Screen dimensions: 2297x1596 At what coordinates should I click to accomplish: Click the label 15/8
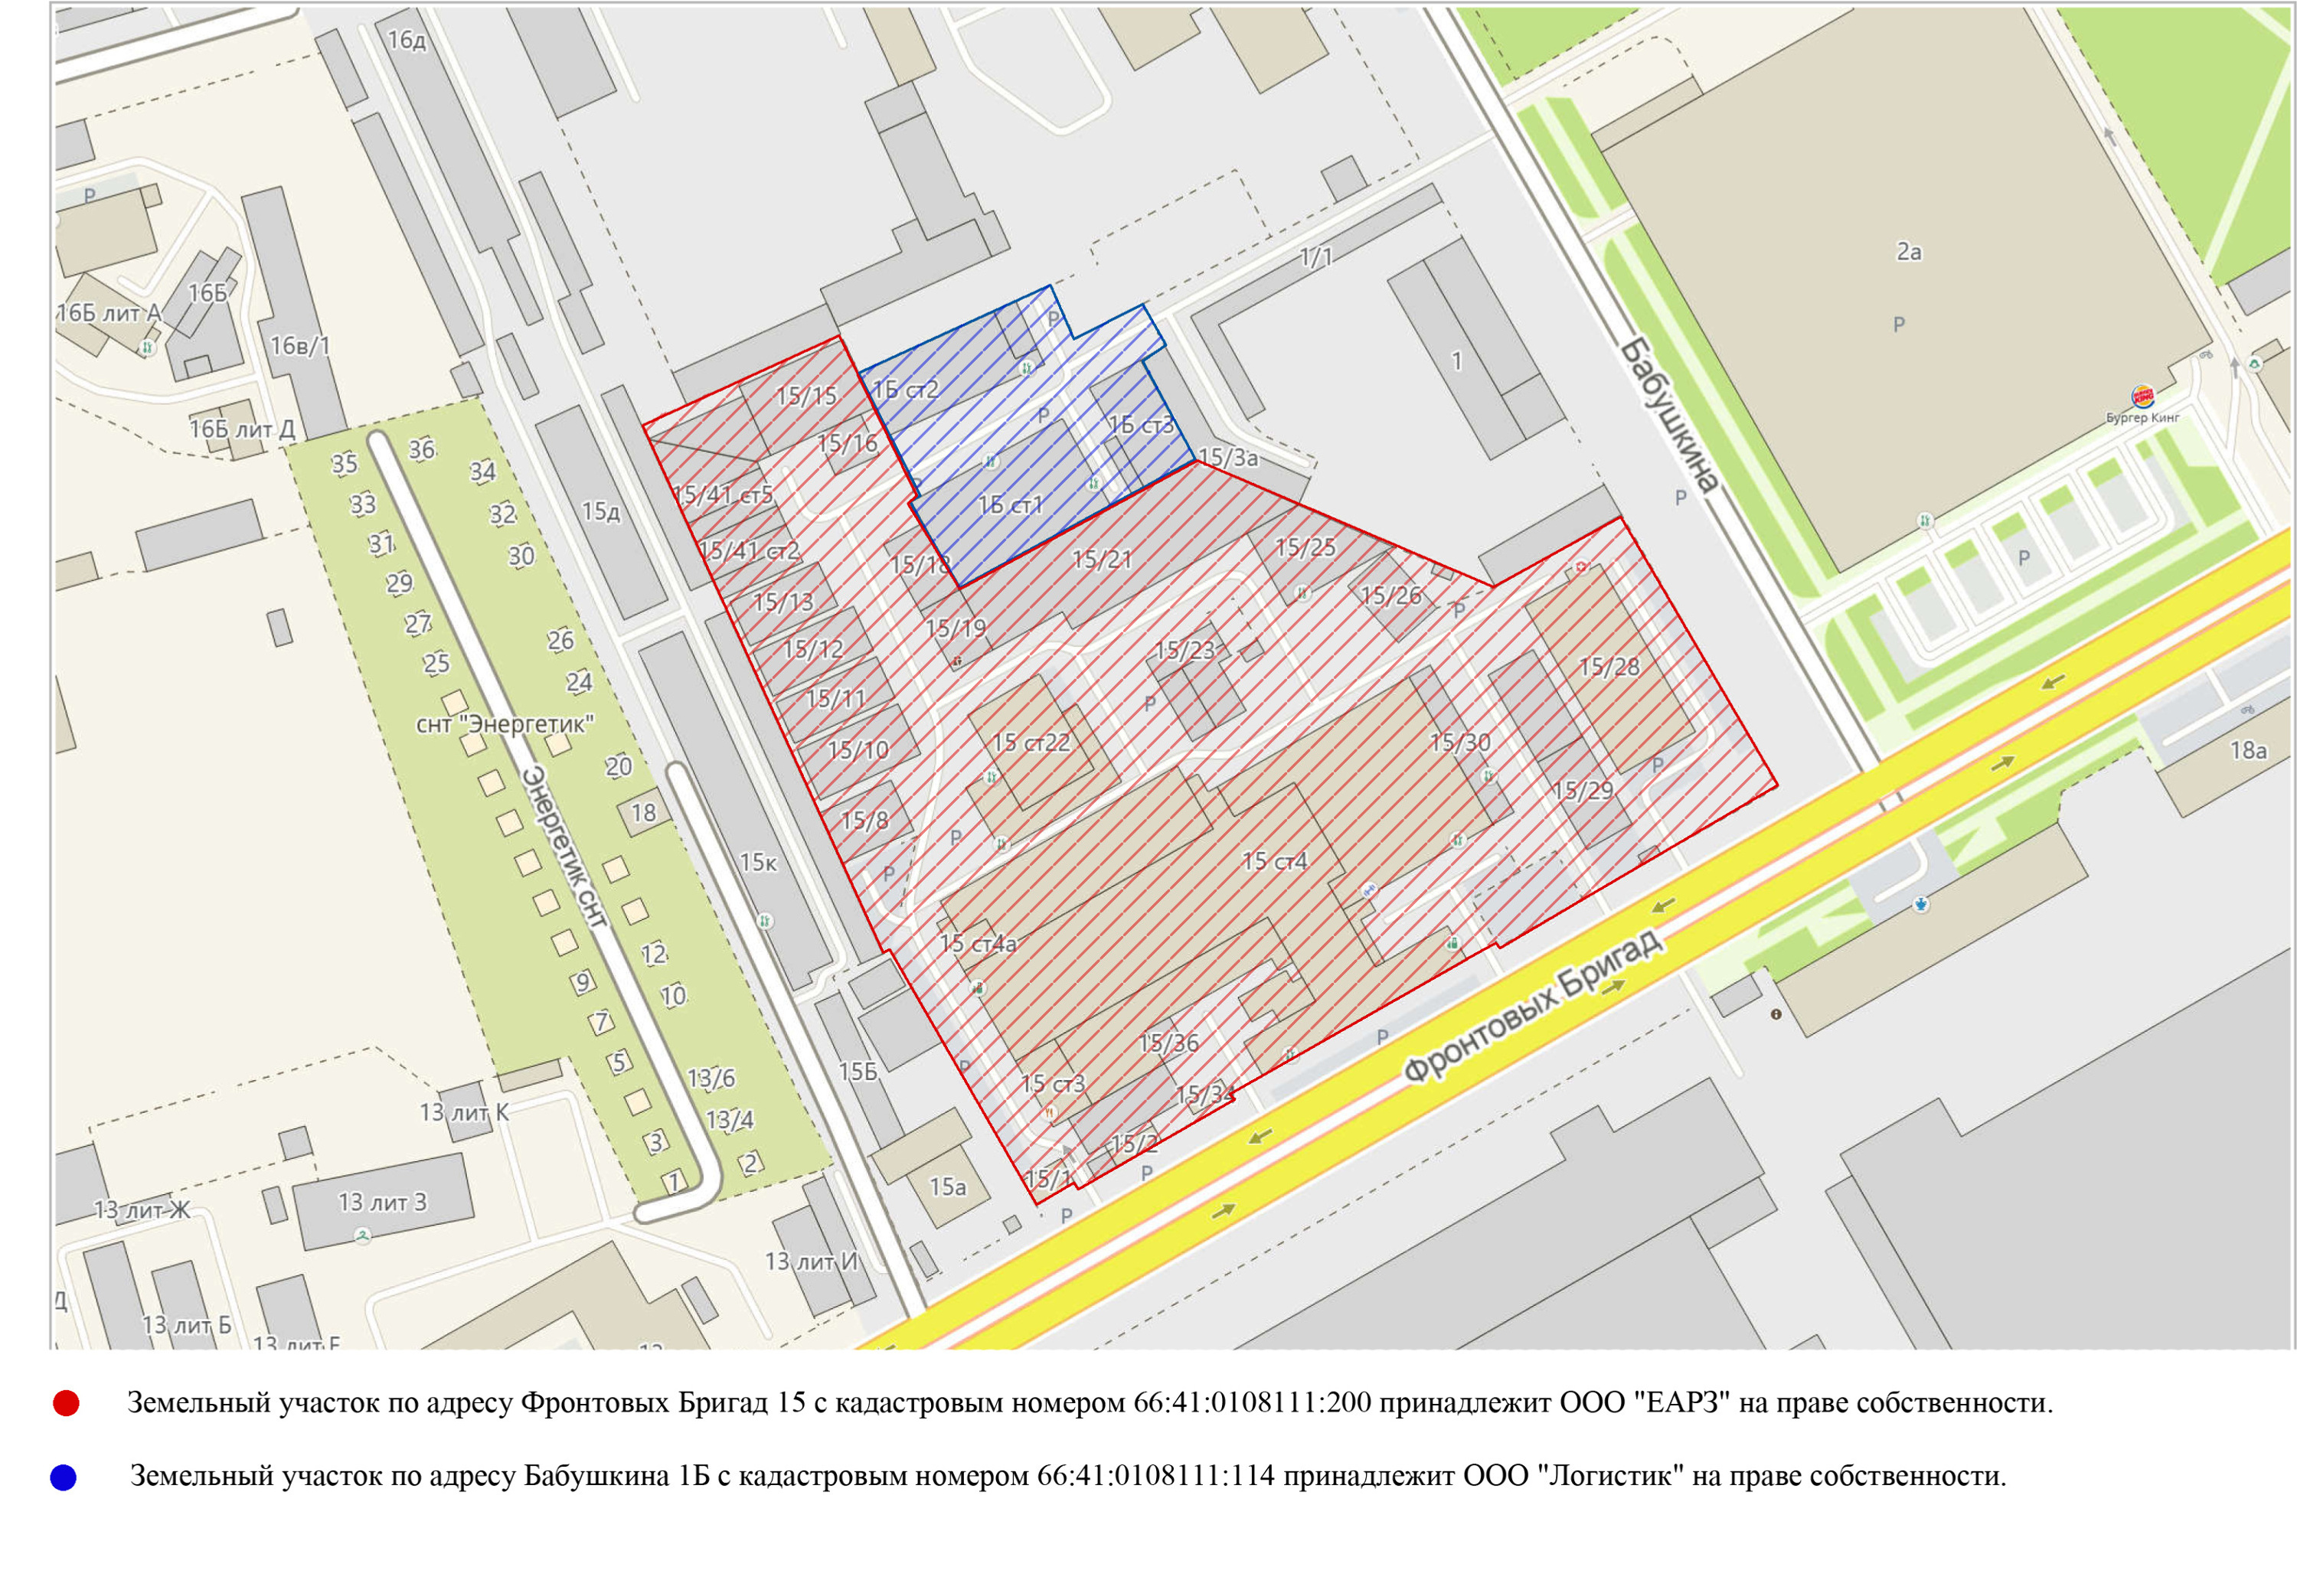coord(864,821)
